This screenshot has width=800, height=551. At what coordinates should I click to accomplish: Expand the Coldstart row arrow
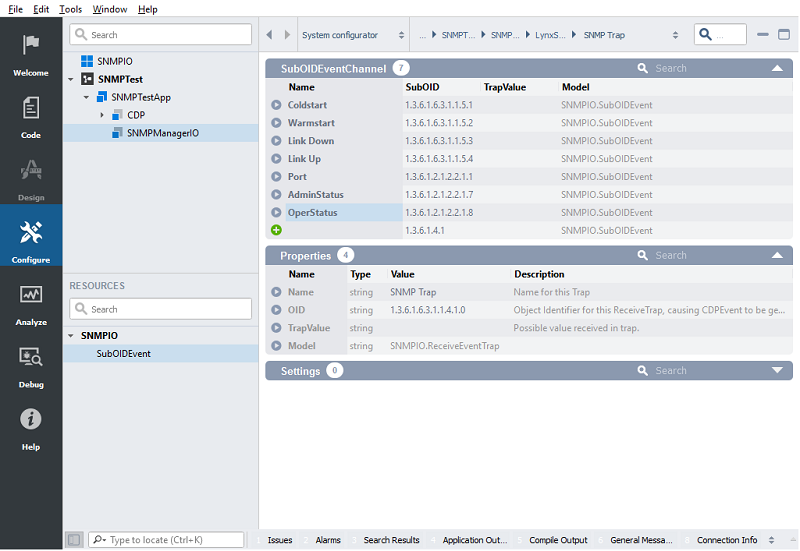[276, 105]
